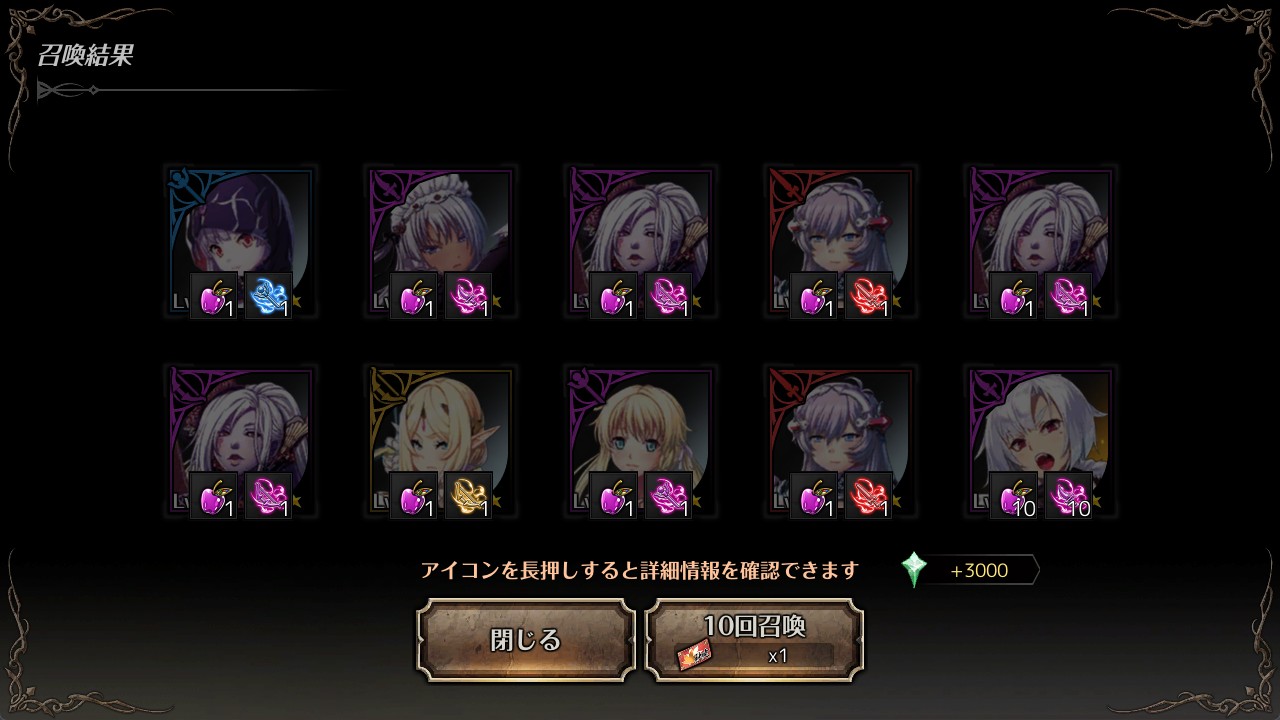1280x720 pixels.
Task: Click the 閉じる button
Action: coord(526,640)
